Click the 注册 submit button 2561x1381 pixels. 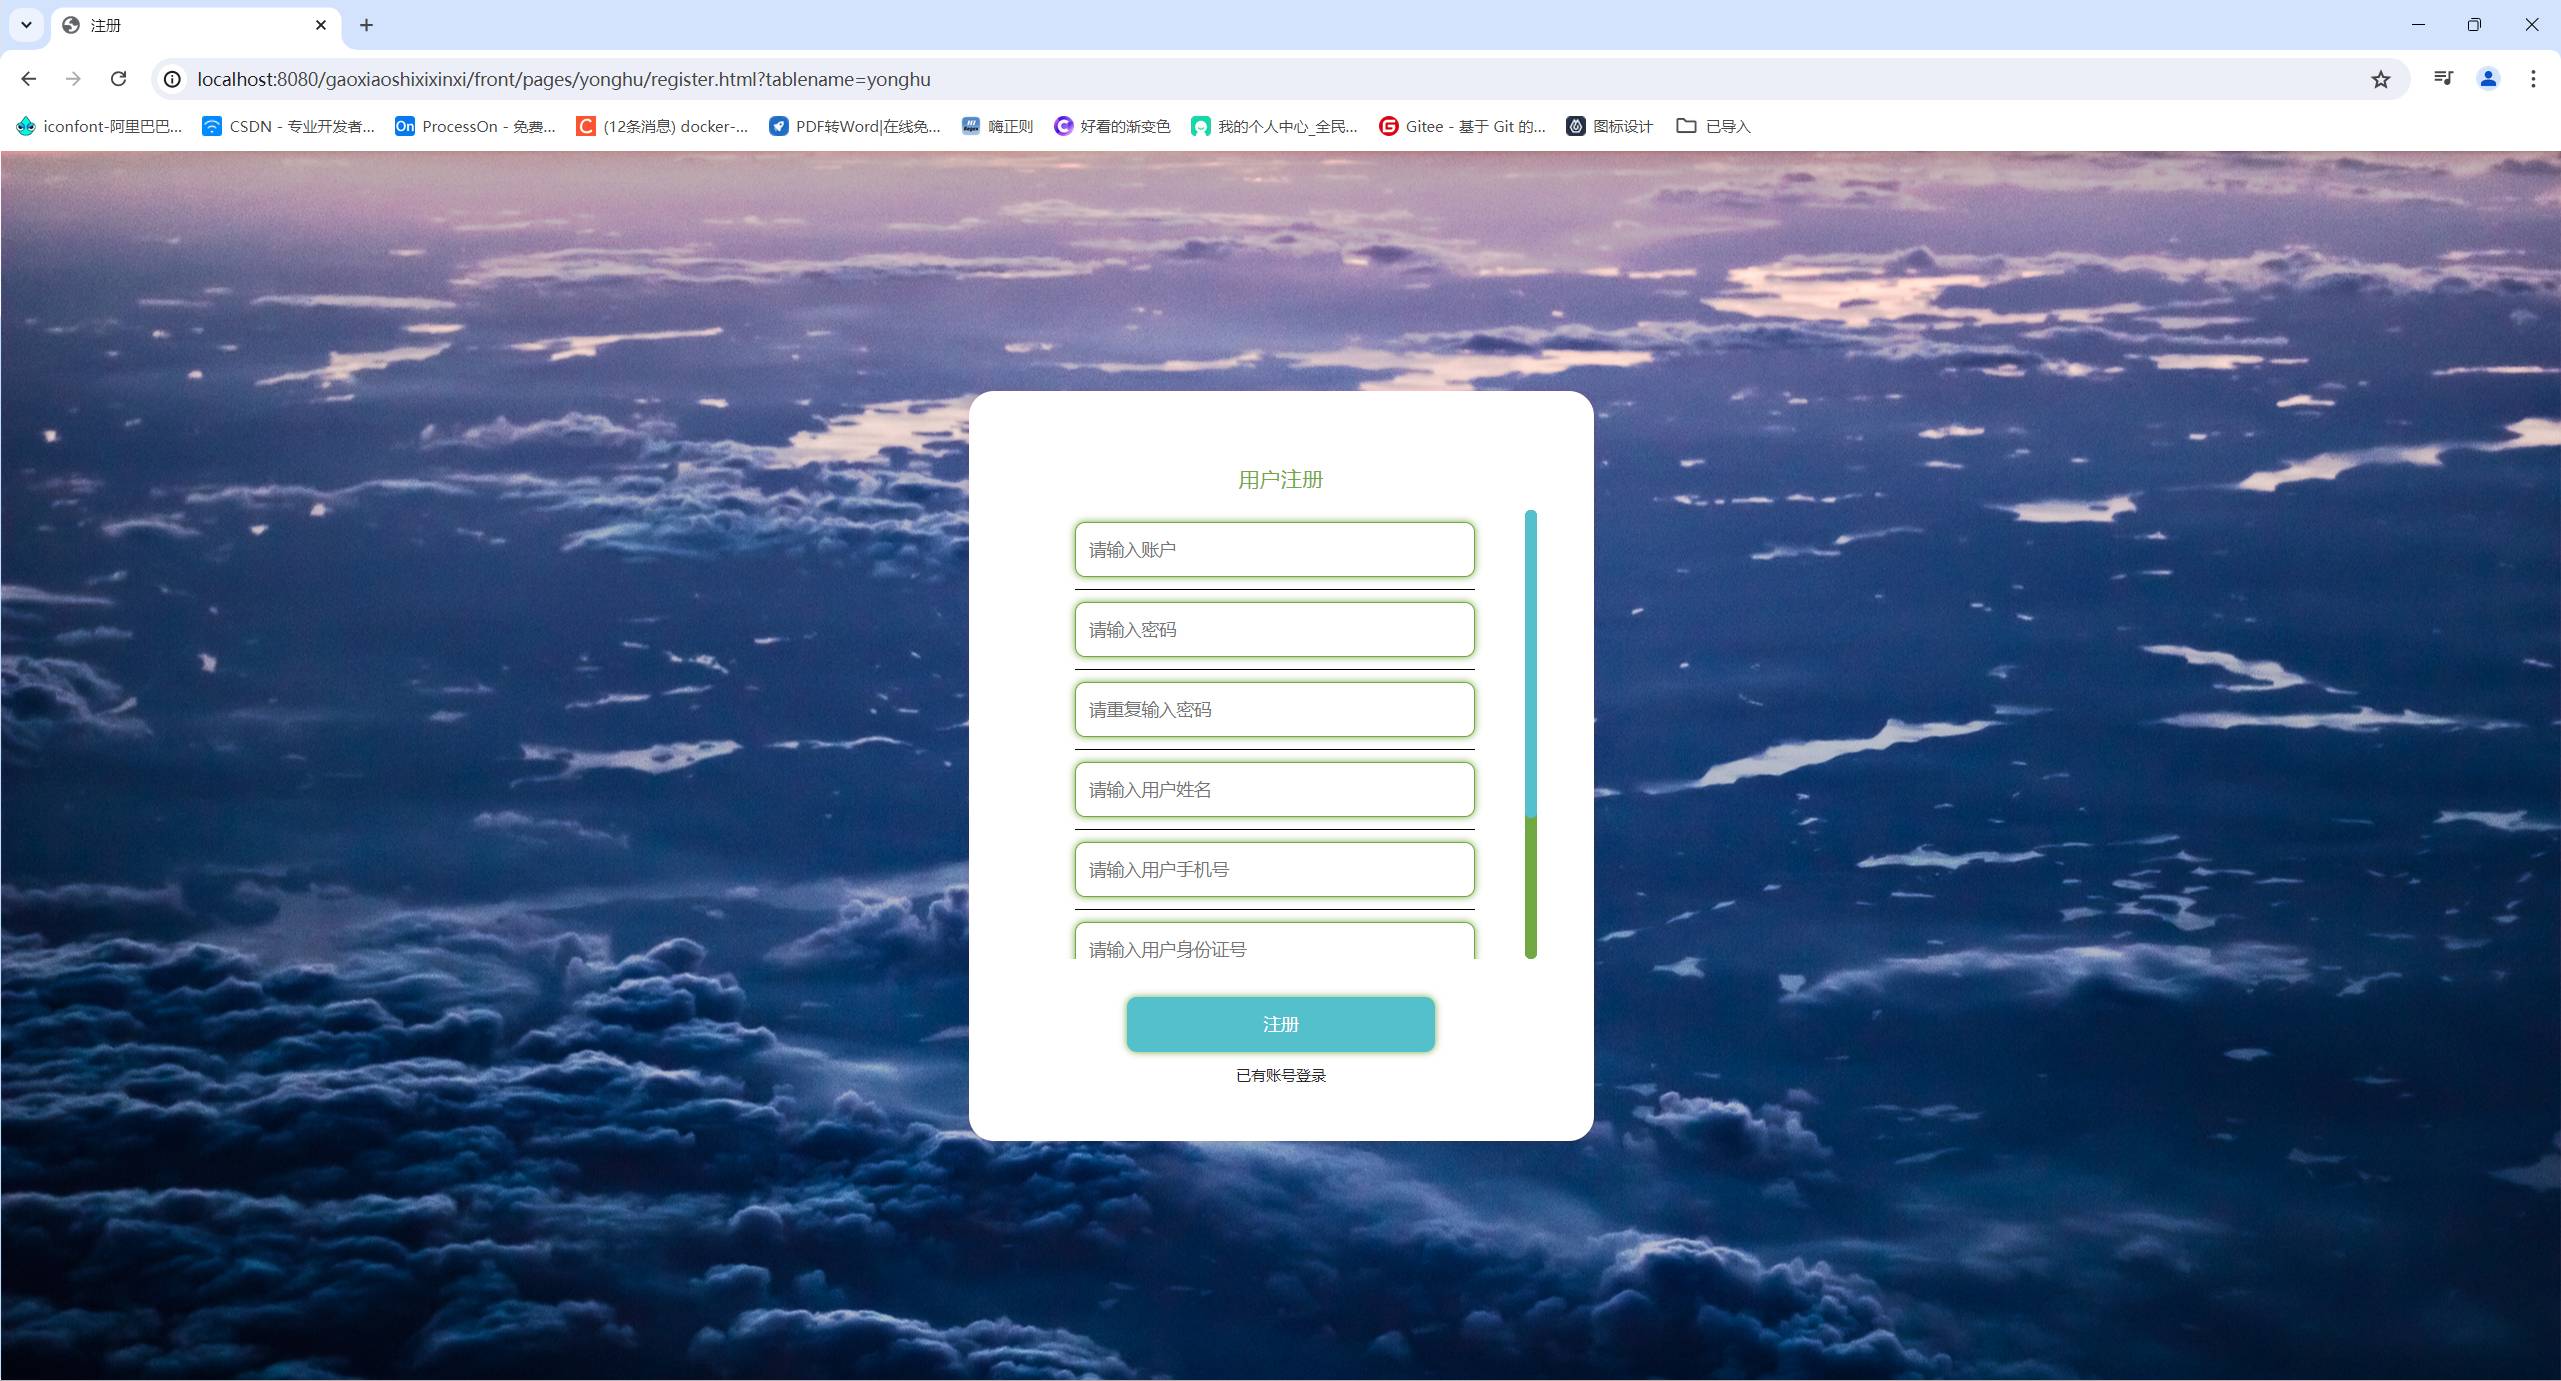pyautogui.click(x=1280, y=1024)
